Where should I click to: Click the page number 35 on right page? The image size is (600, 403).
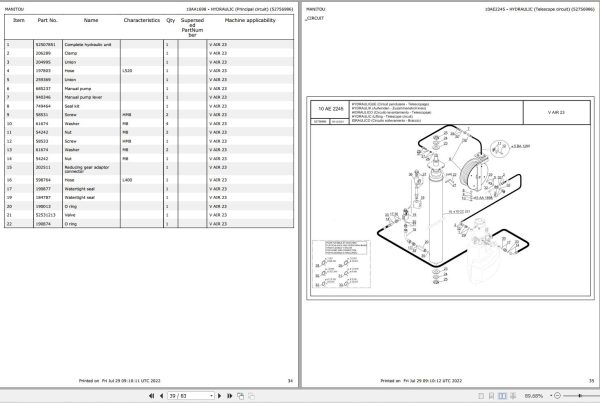point(592,381)
